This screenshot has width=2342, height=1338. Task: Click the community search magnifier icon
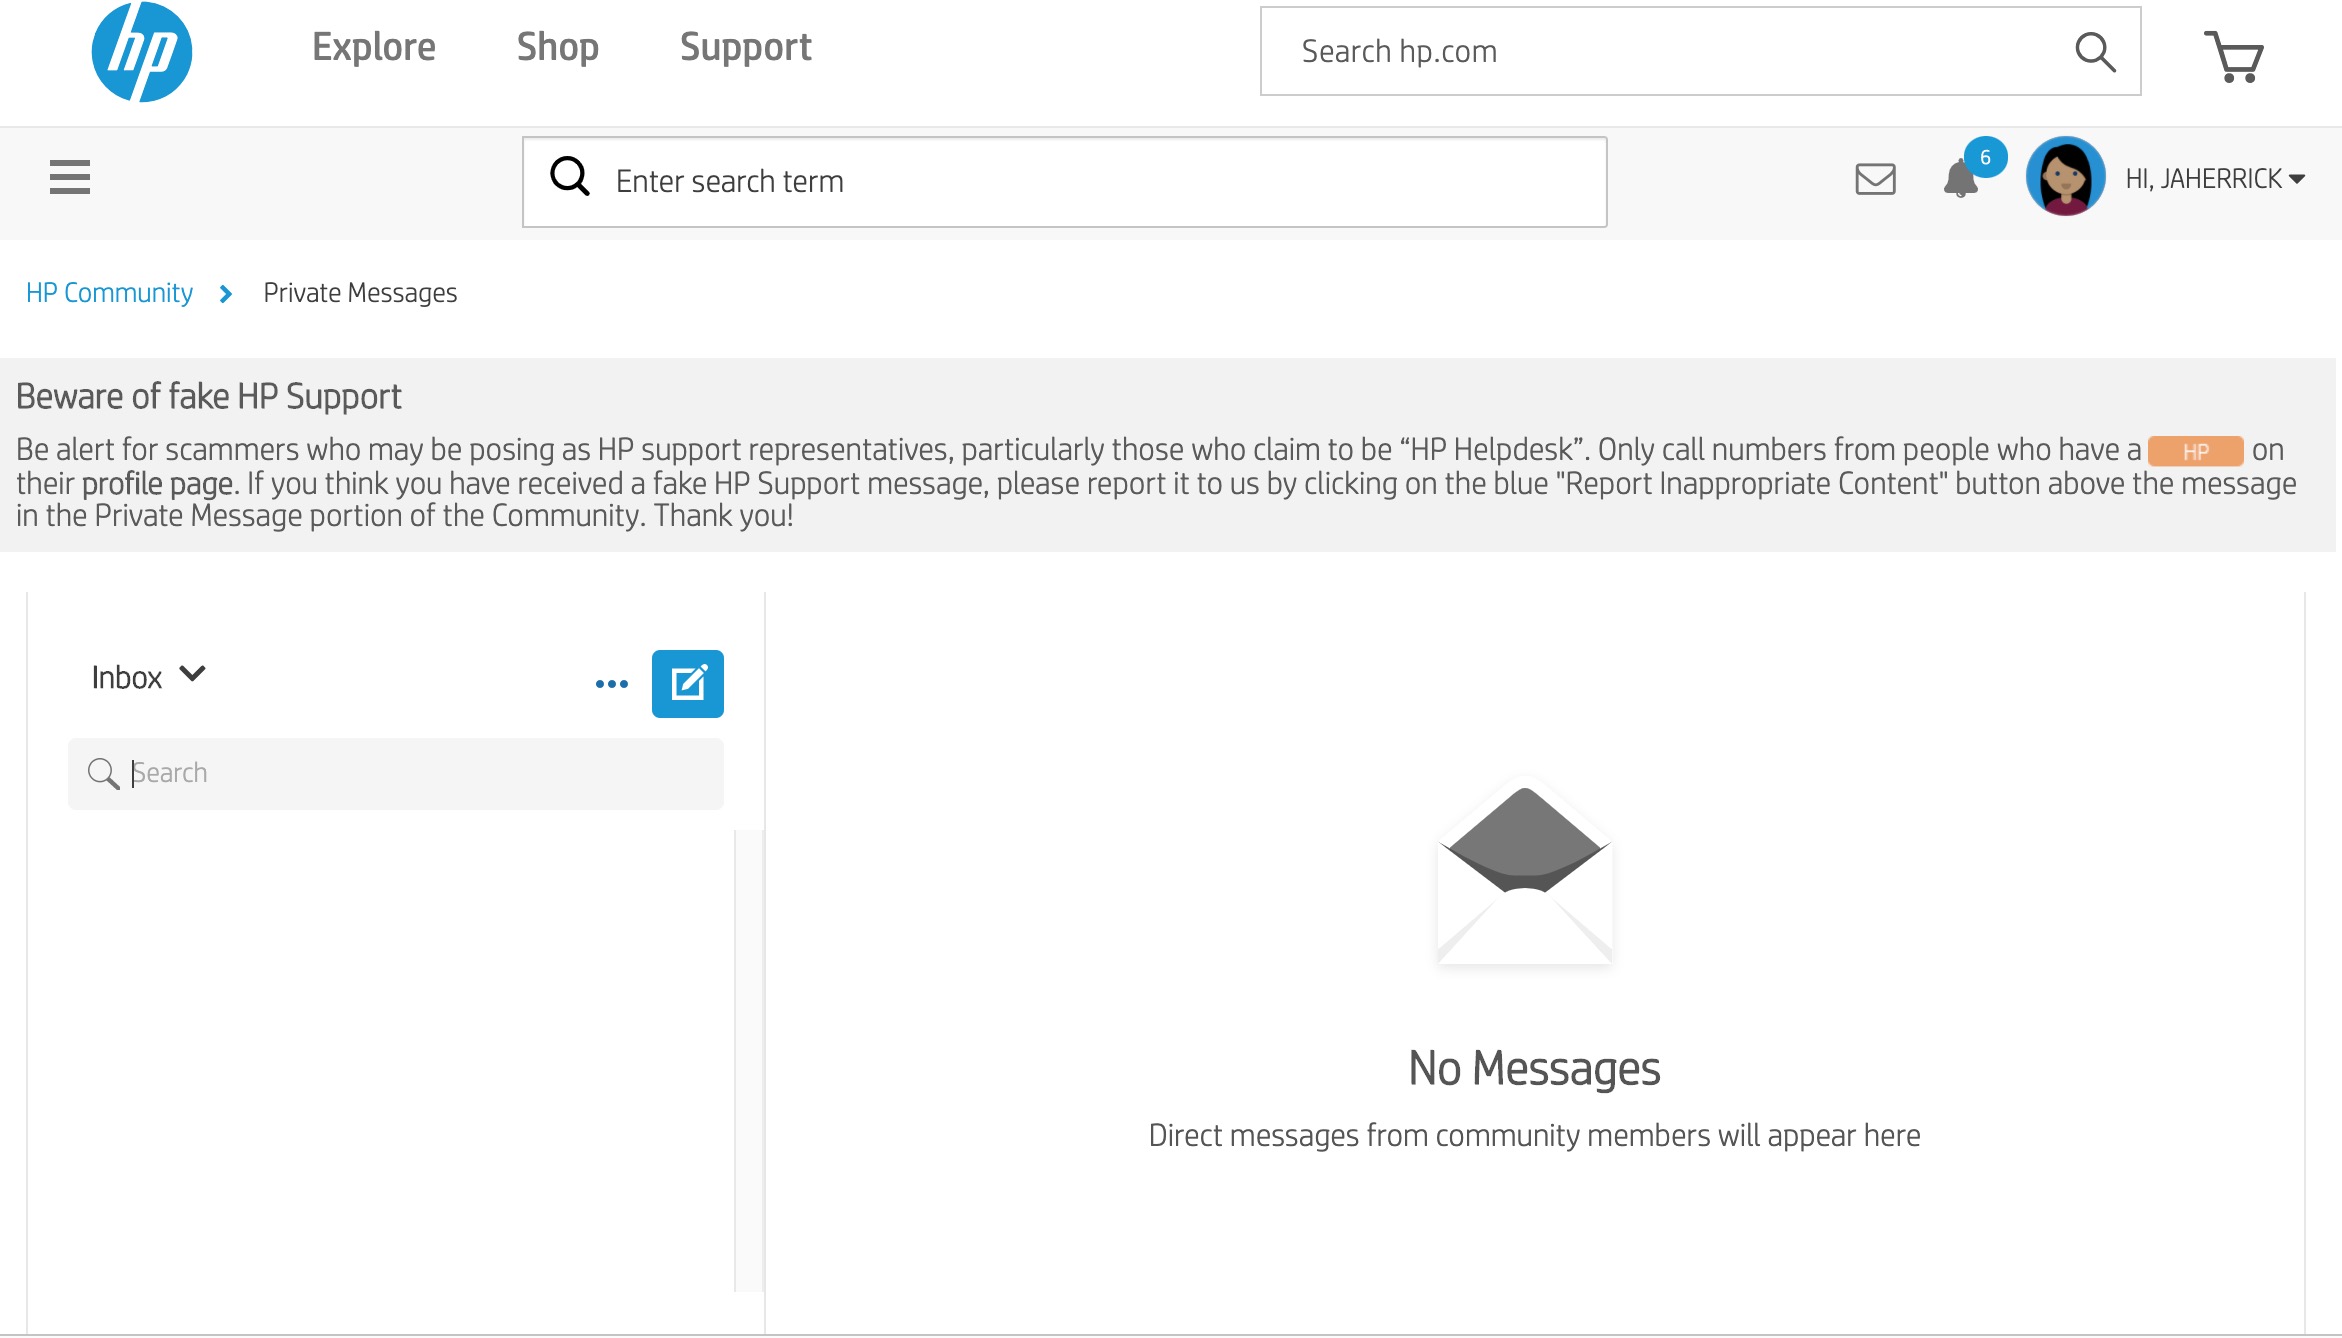(x=570, y=177)
